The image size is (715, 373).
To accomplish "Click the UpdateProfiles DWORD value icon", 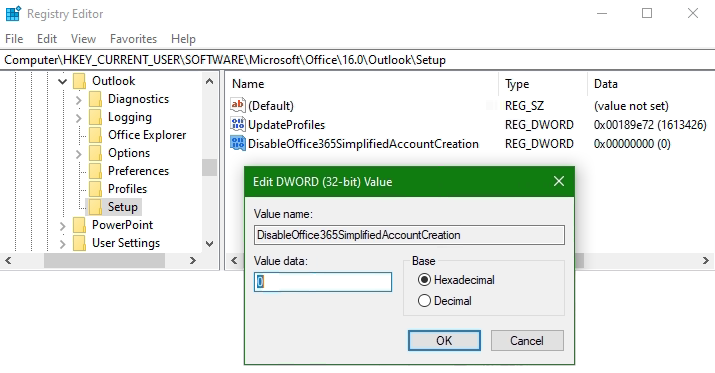I will pos(238,124).
